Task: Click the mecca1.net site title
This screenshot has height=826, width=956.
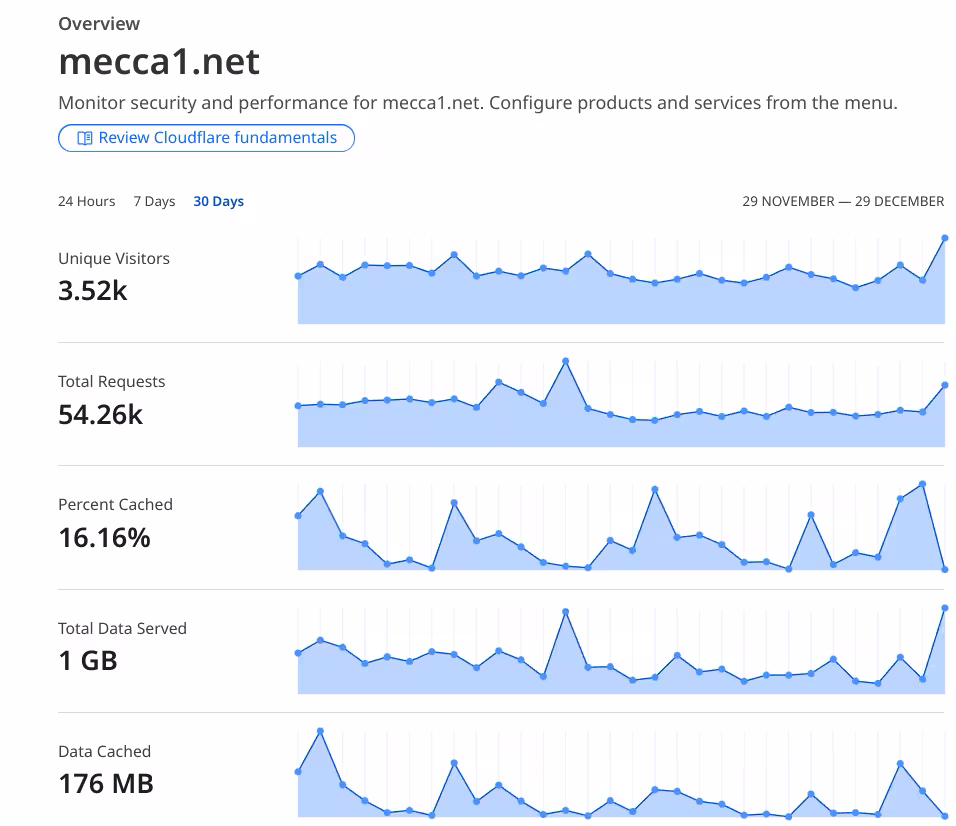Action: pos(159,62)
